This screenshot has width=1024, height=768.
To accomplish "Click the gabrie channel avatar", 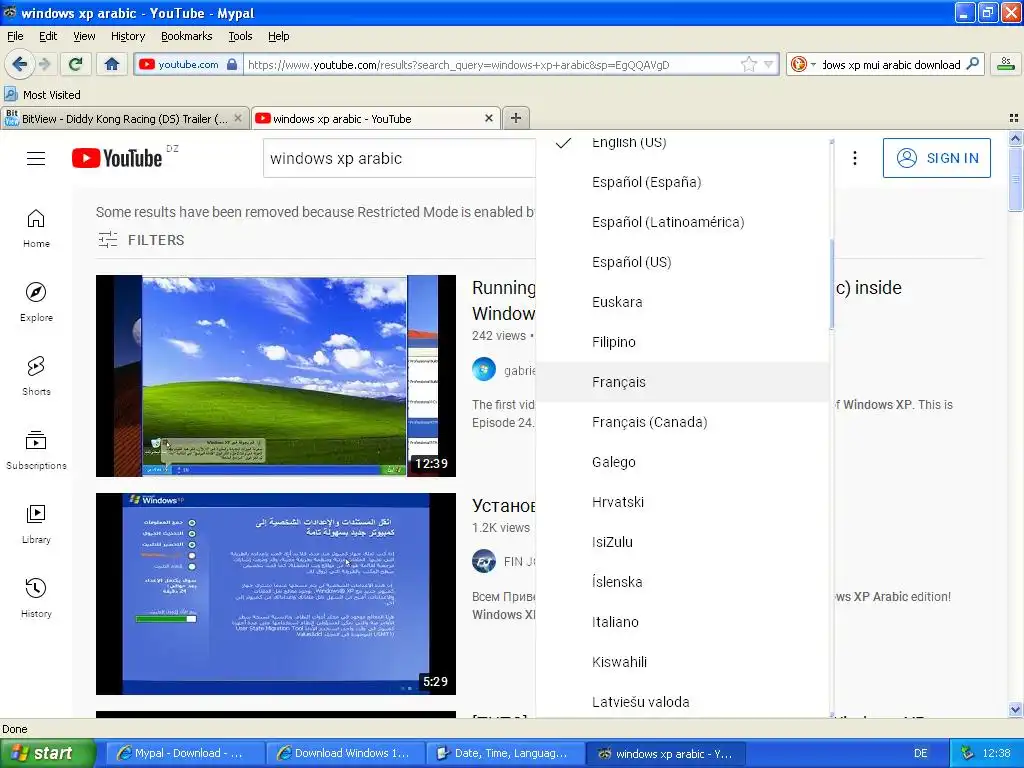I will coord(484,370).
